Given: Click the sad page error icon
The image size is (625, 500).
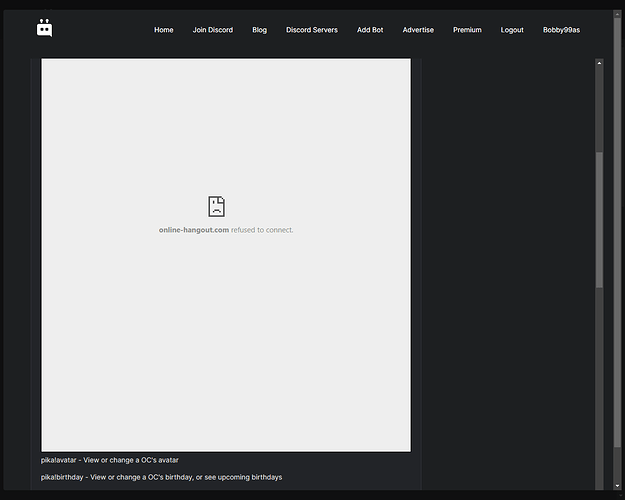Looking at the screenshot, I should point(216,206).
